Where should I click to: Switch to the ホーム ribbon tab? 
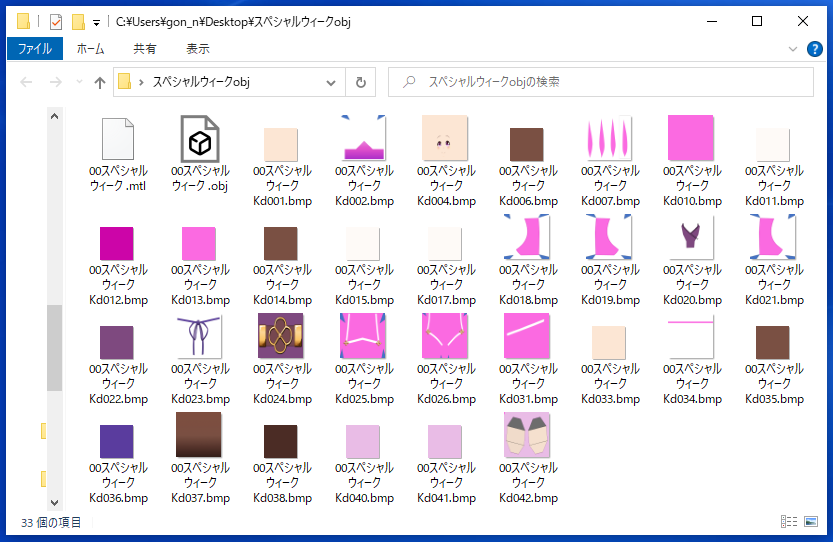tap(90, 49)
